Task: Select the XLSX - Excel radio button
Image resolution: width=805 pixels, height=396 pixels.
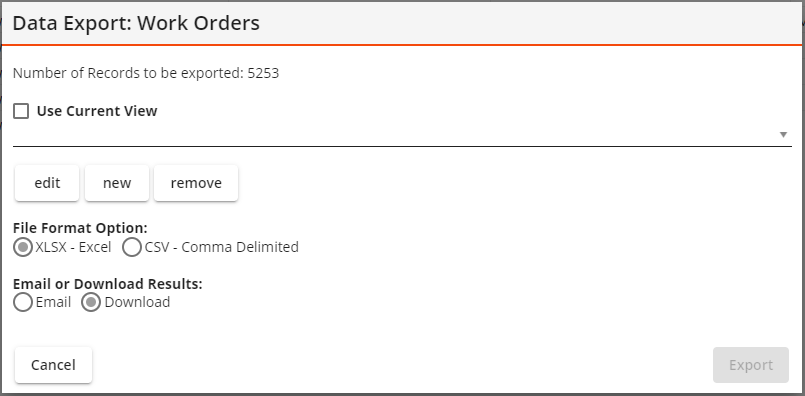Action: (x=23, y=248)
